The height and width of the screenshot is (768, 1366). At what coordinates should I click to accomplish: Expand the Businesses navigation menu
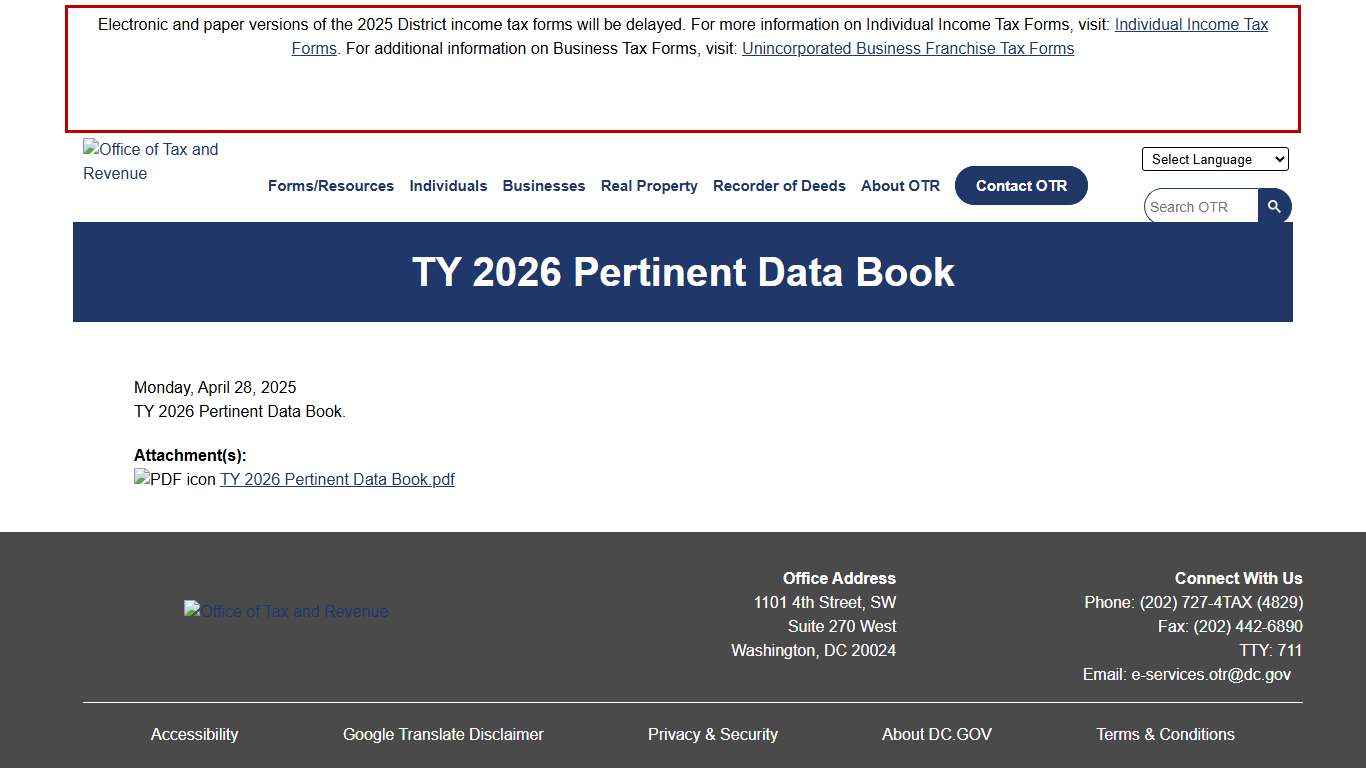pos(543,186)
